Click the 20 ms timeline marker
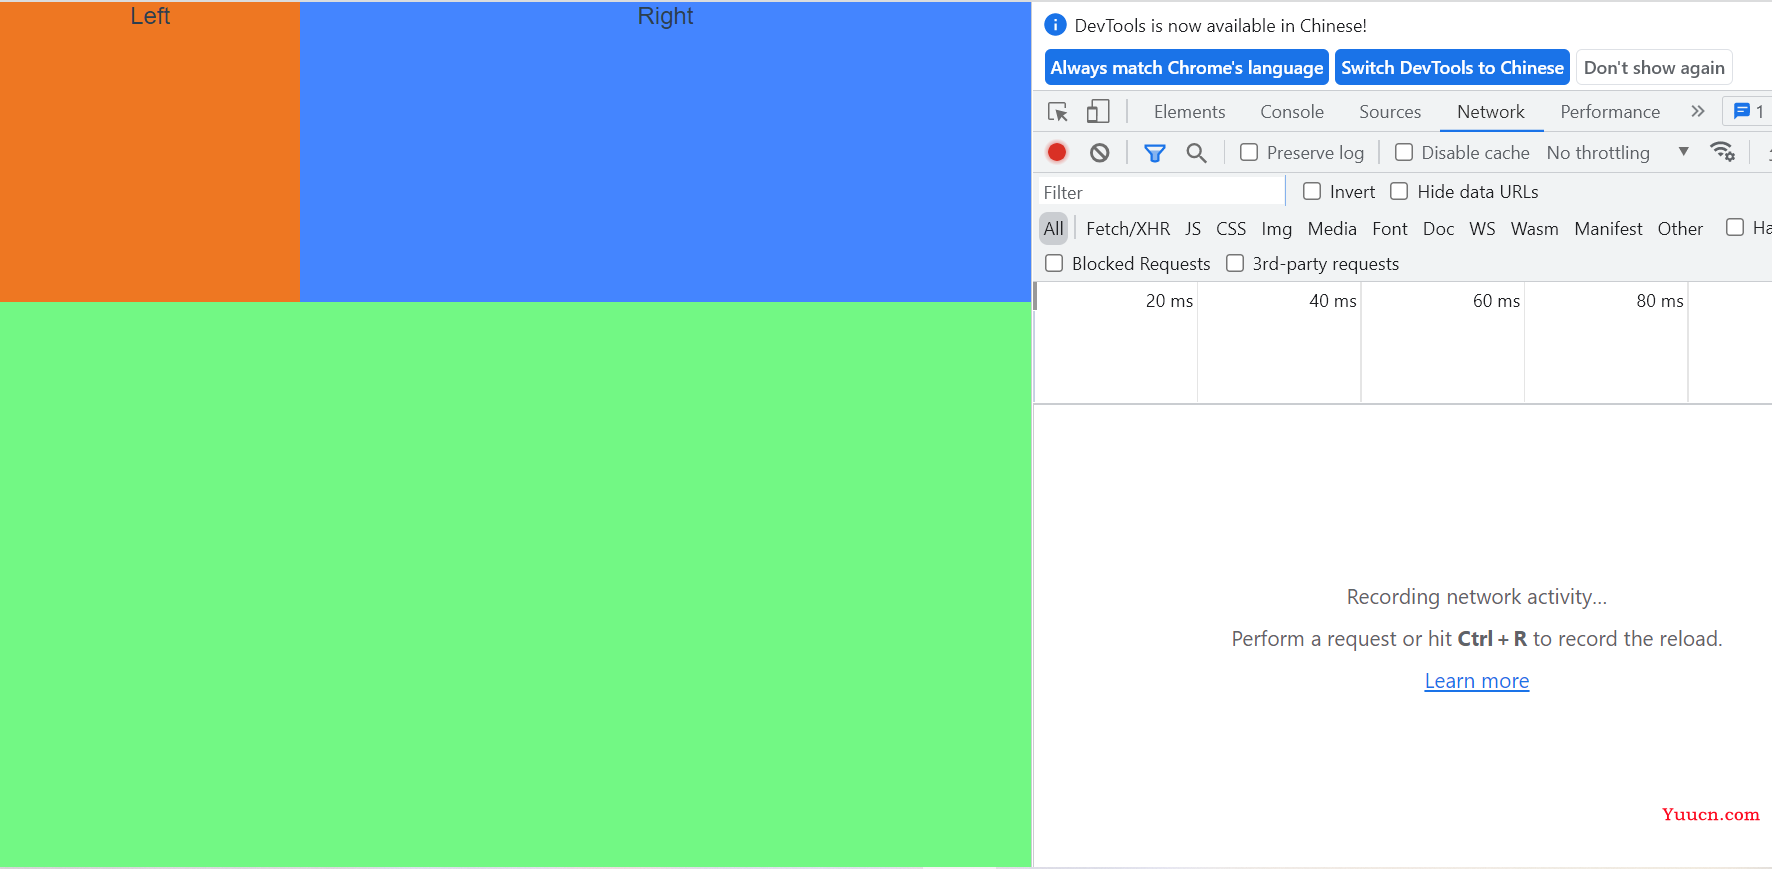This screenshot has width=1772, height=869. pyautogui.click(x=1169, y=300)
